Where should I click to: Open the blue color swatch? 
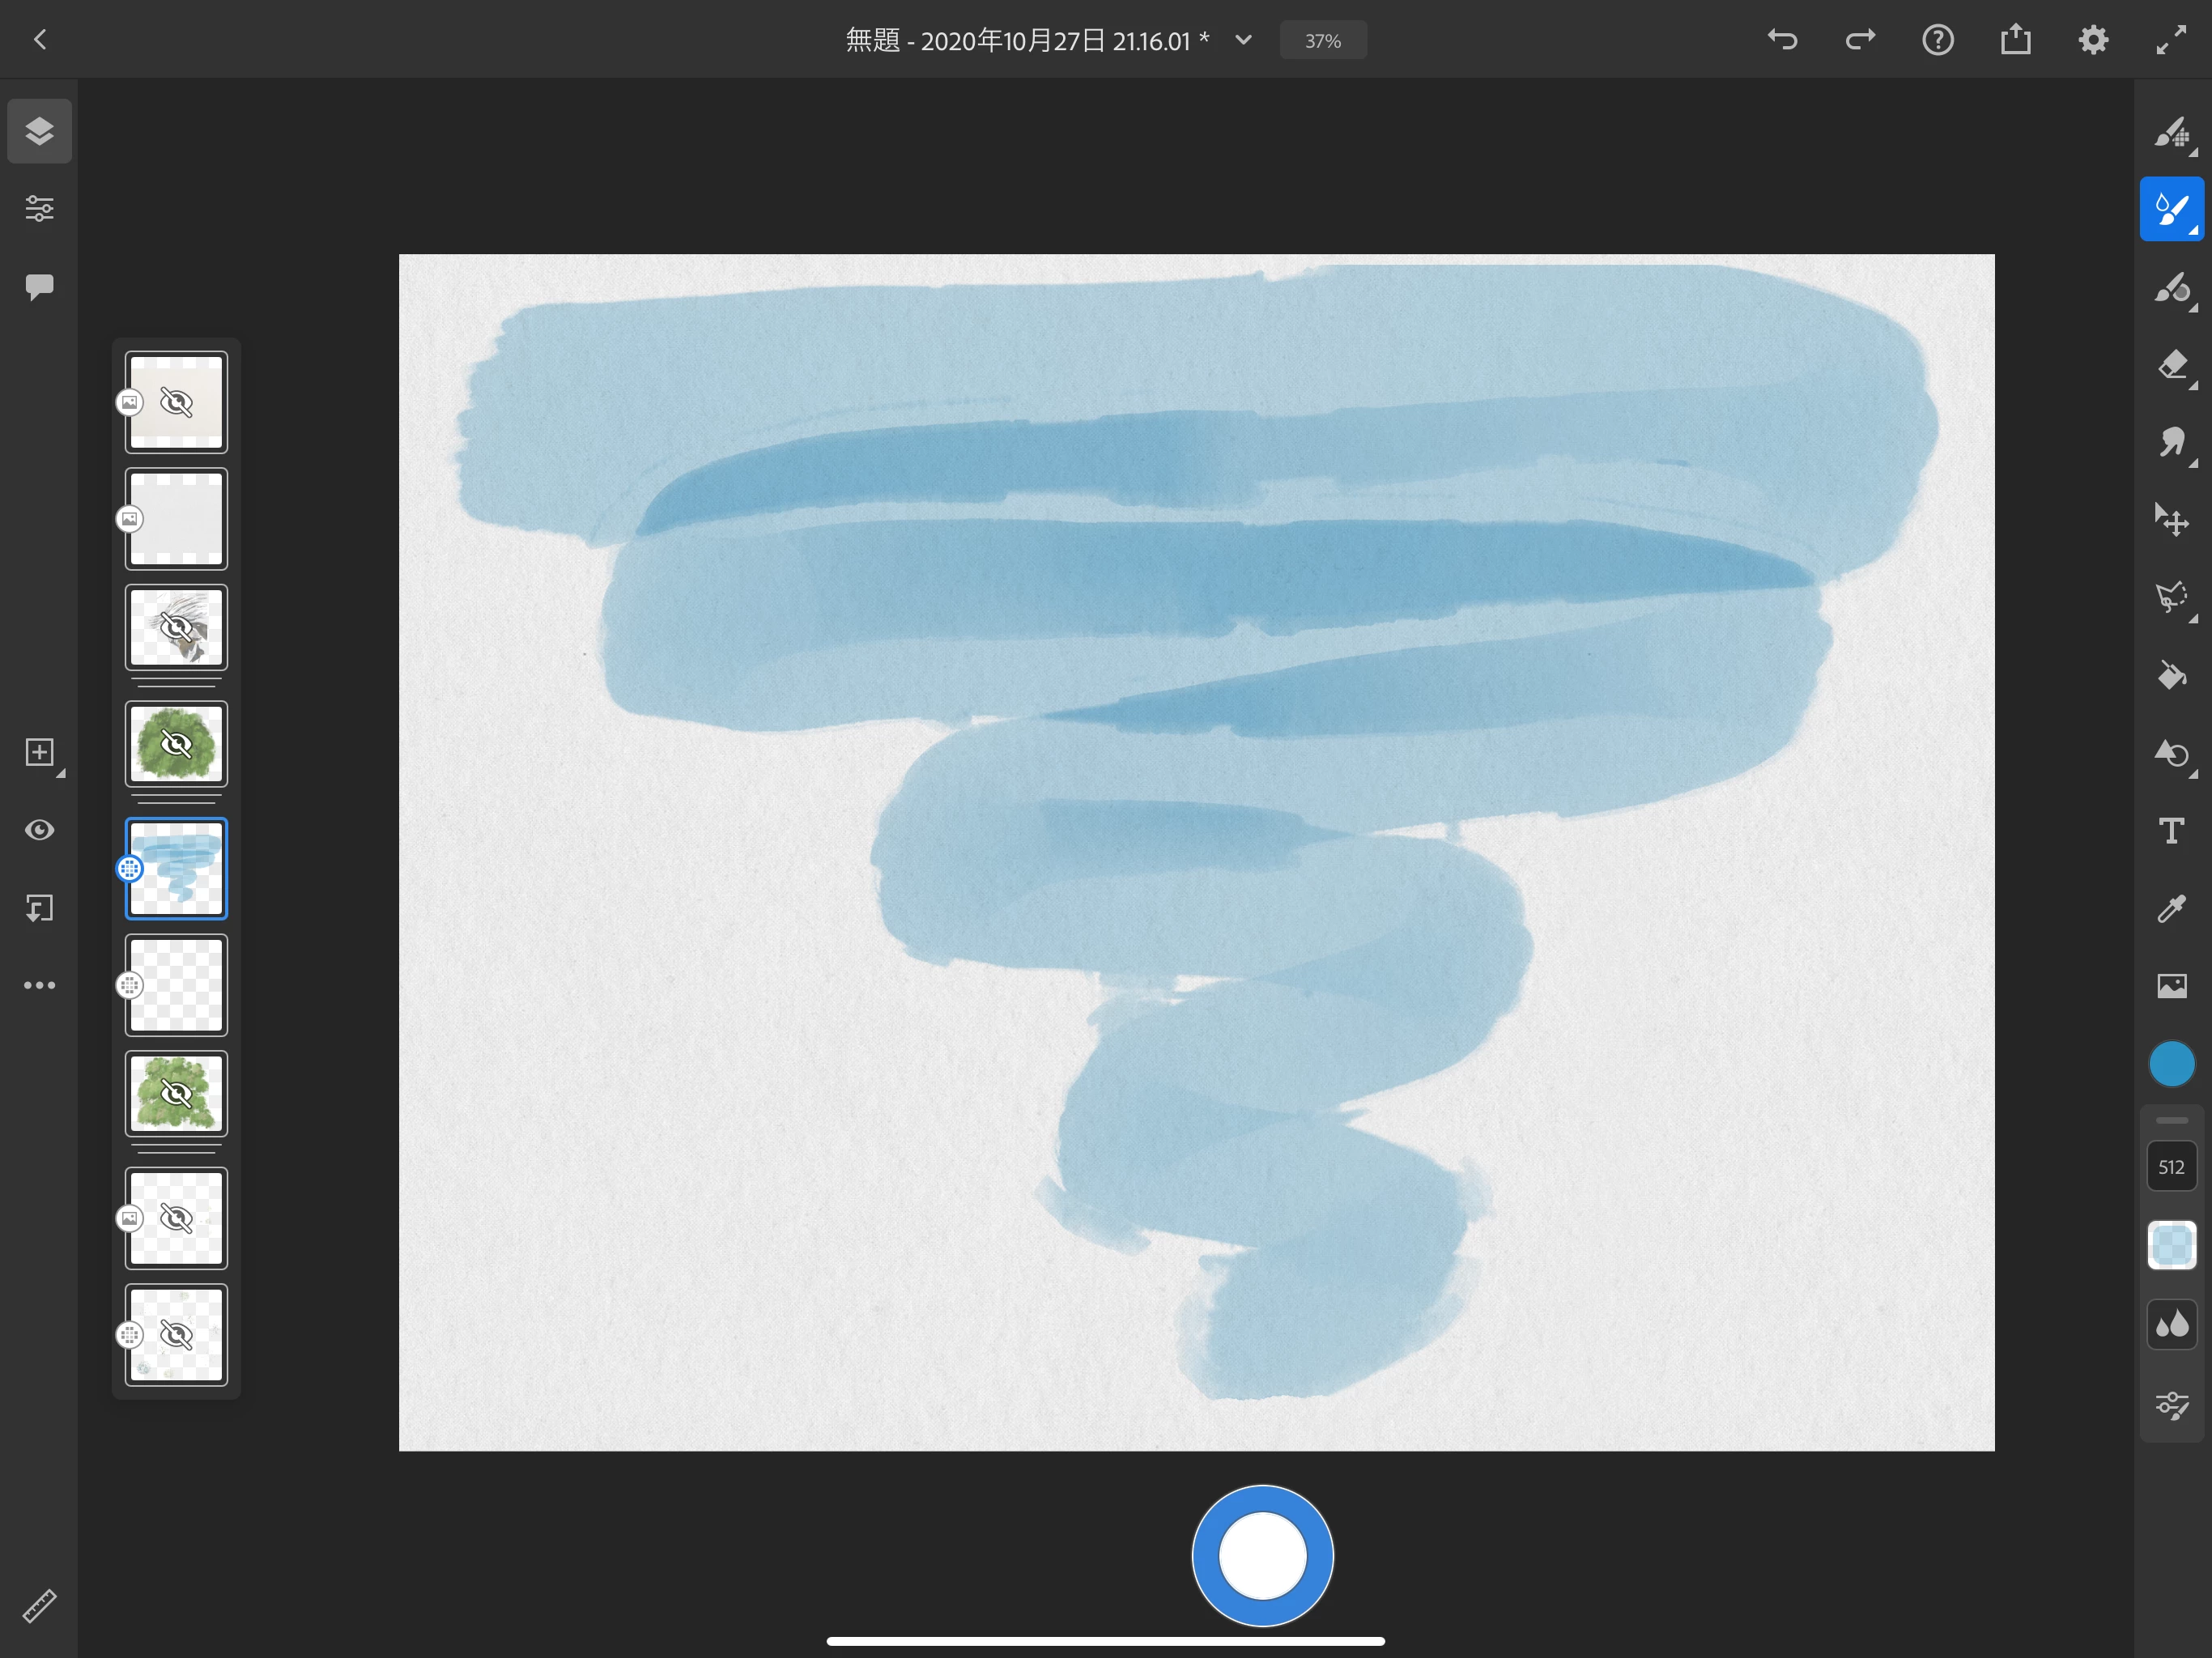2171,1064
